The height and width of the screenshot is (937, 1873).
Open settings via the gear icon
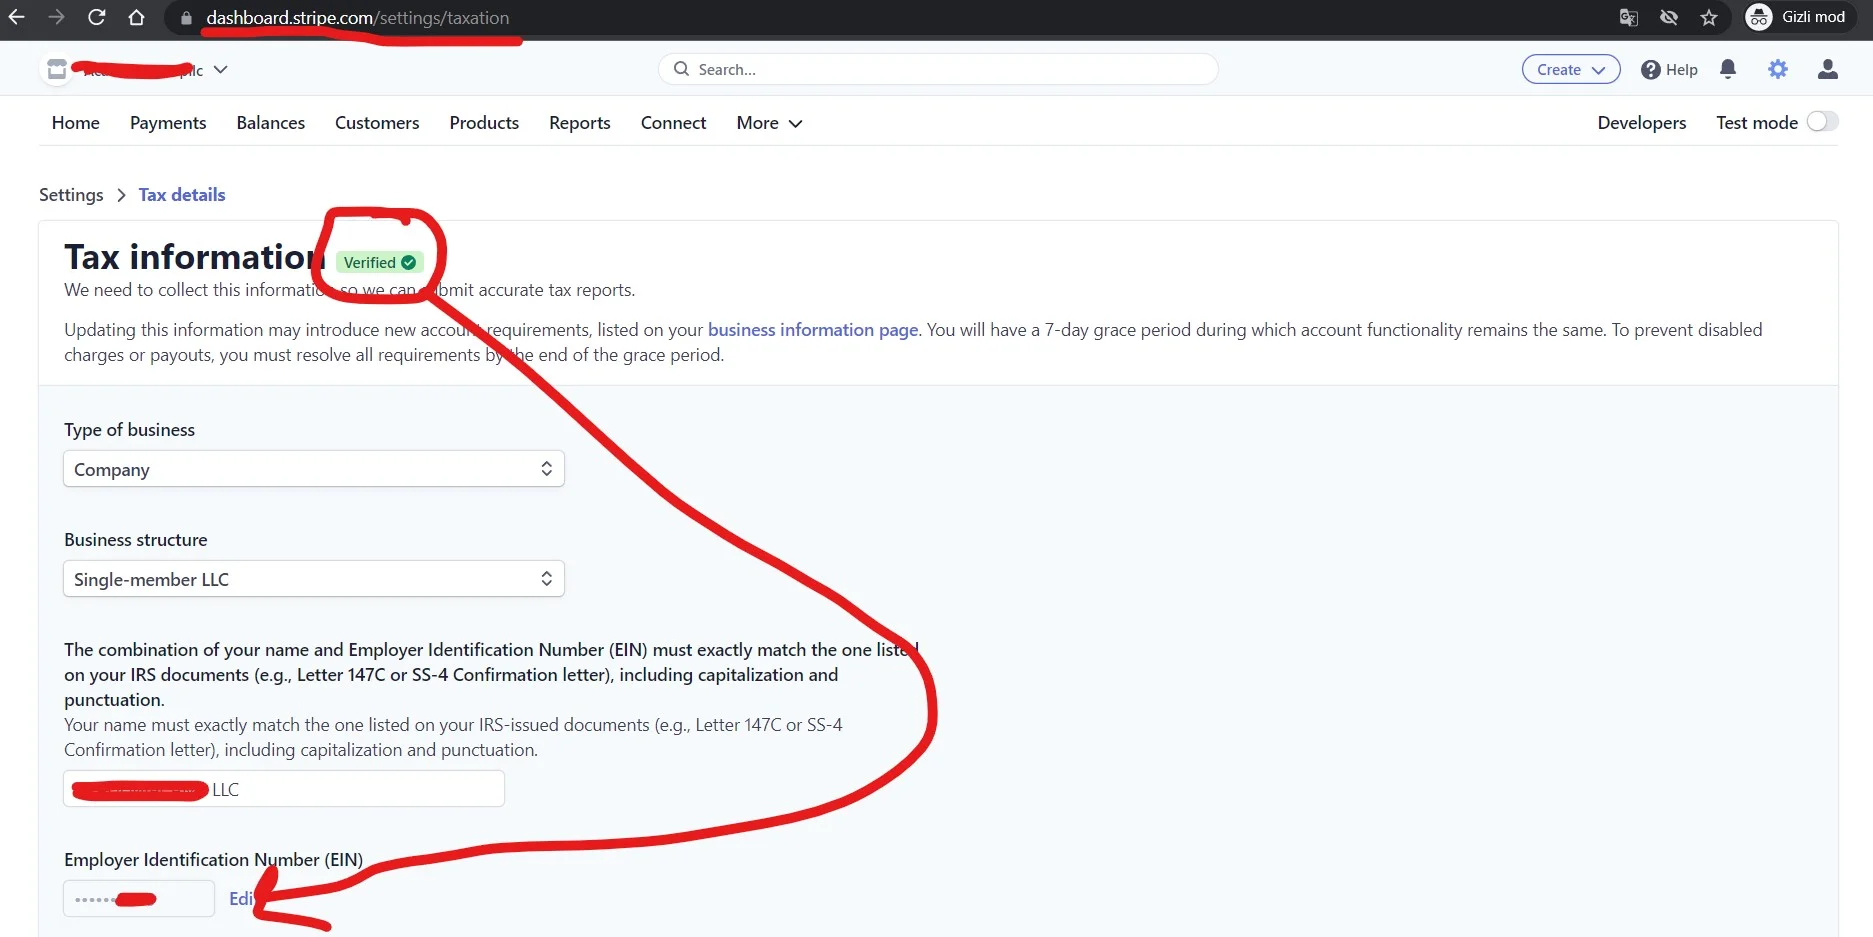tap(1777, 69)
